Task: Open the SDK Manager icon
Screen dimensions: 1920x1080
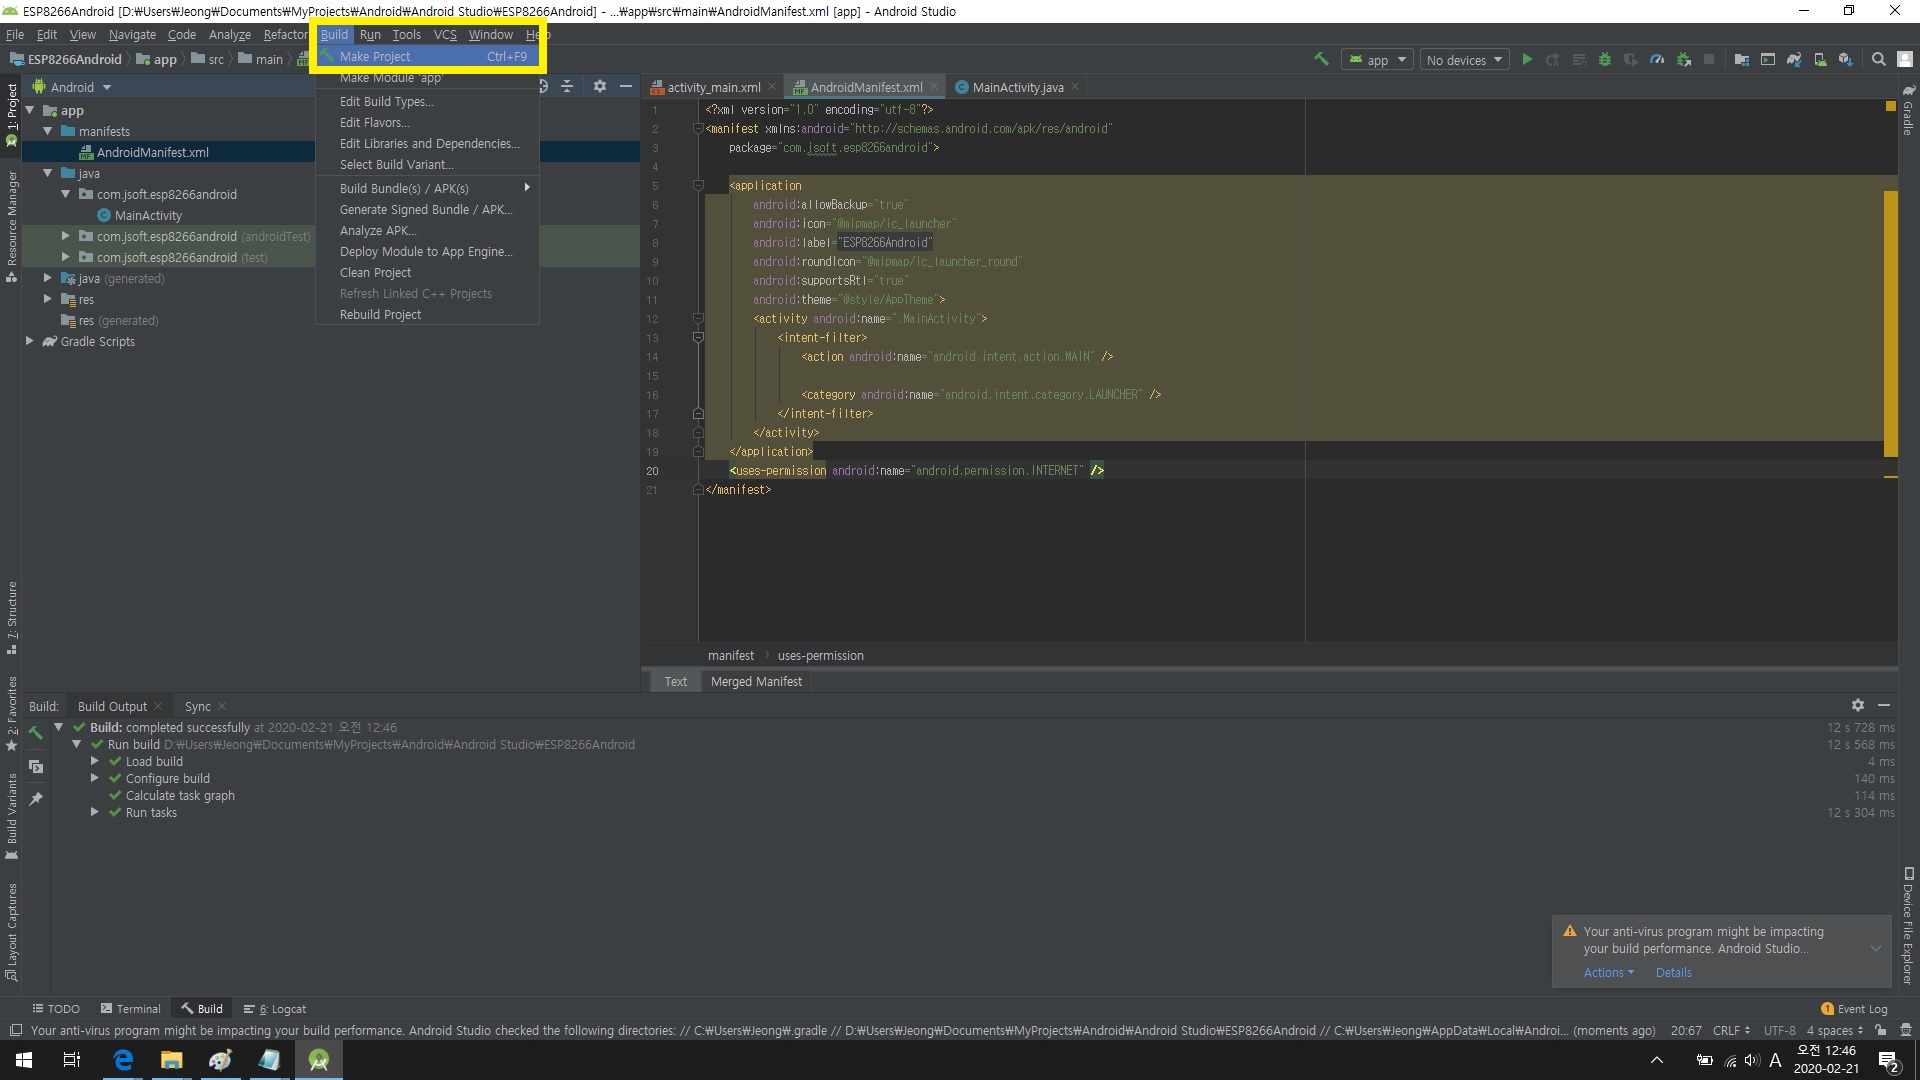Action: [1846, 60]
